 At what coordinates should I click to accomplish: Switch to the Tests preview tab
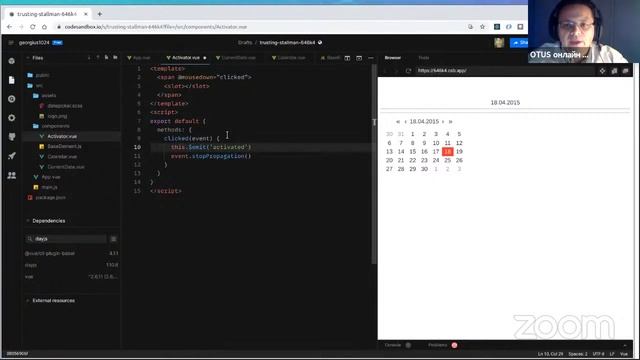[x=424, y=58]
